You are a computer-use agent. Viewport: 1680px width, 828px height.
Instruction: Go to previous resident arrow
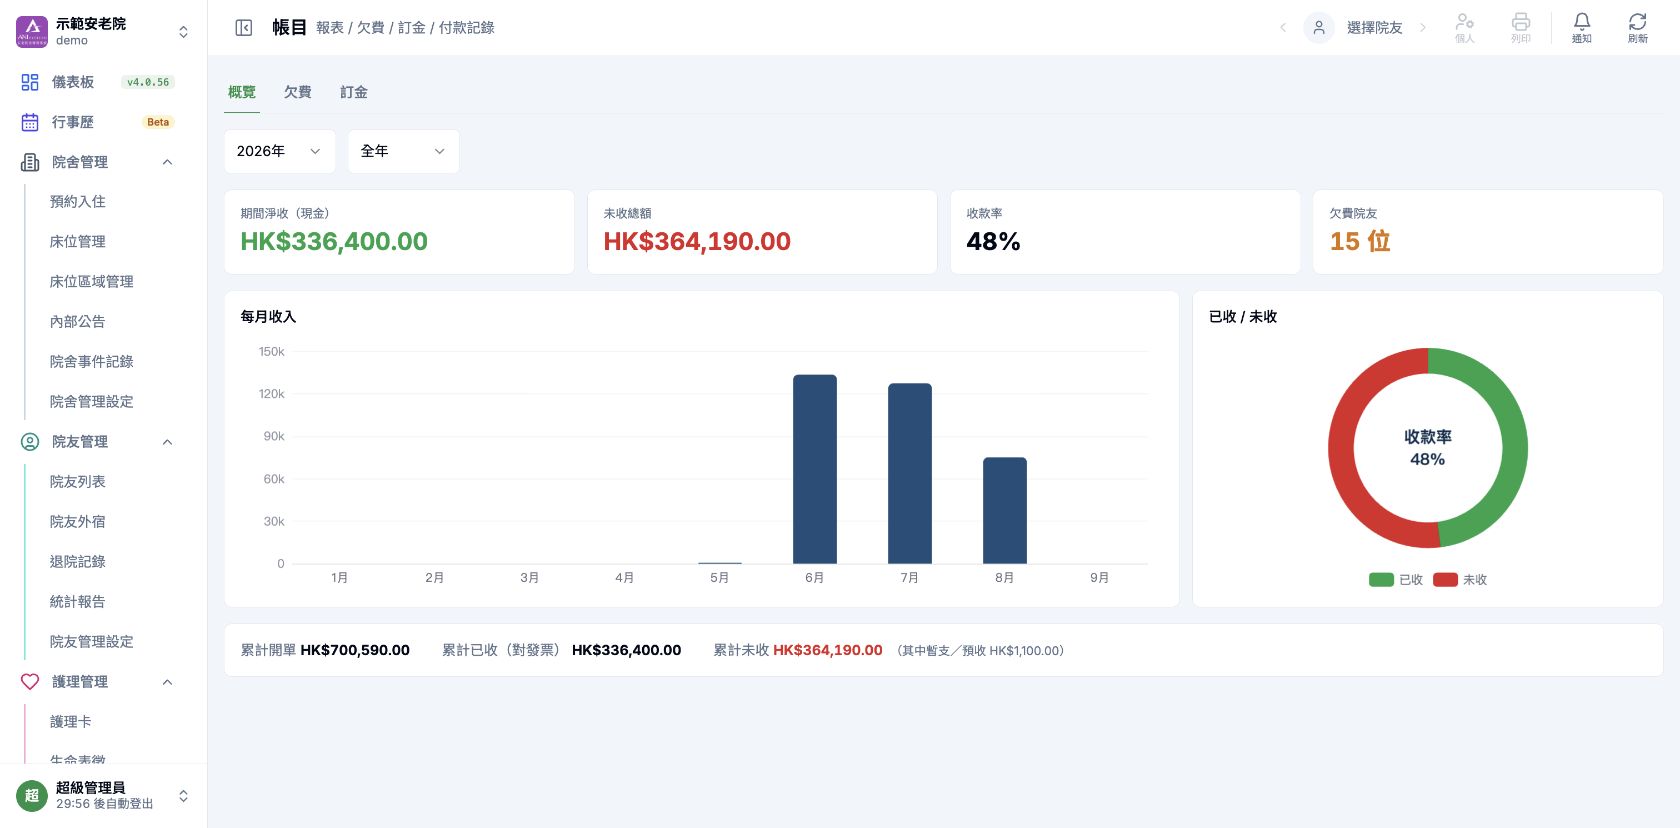[1283, 28]
